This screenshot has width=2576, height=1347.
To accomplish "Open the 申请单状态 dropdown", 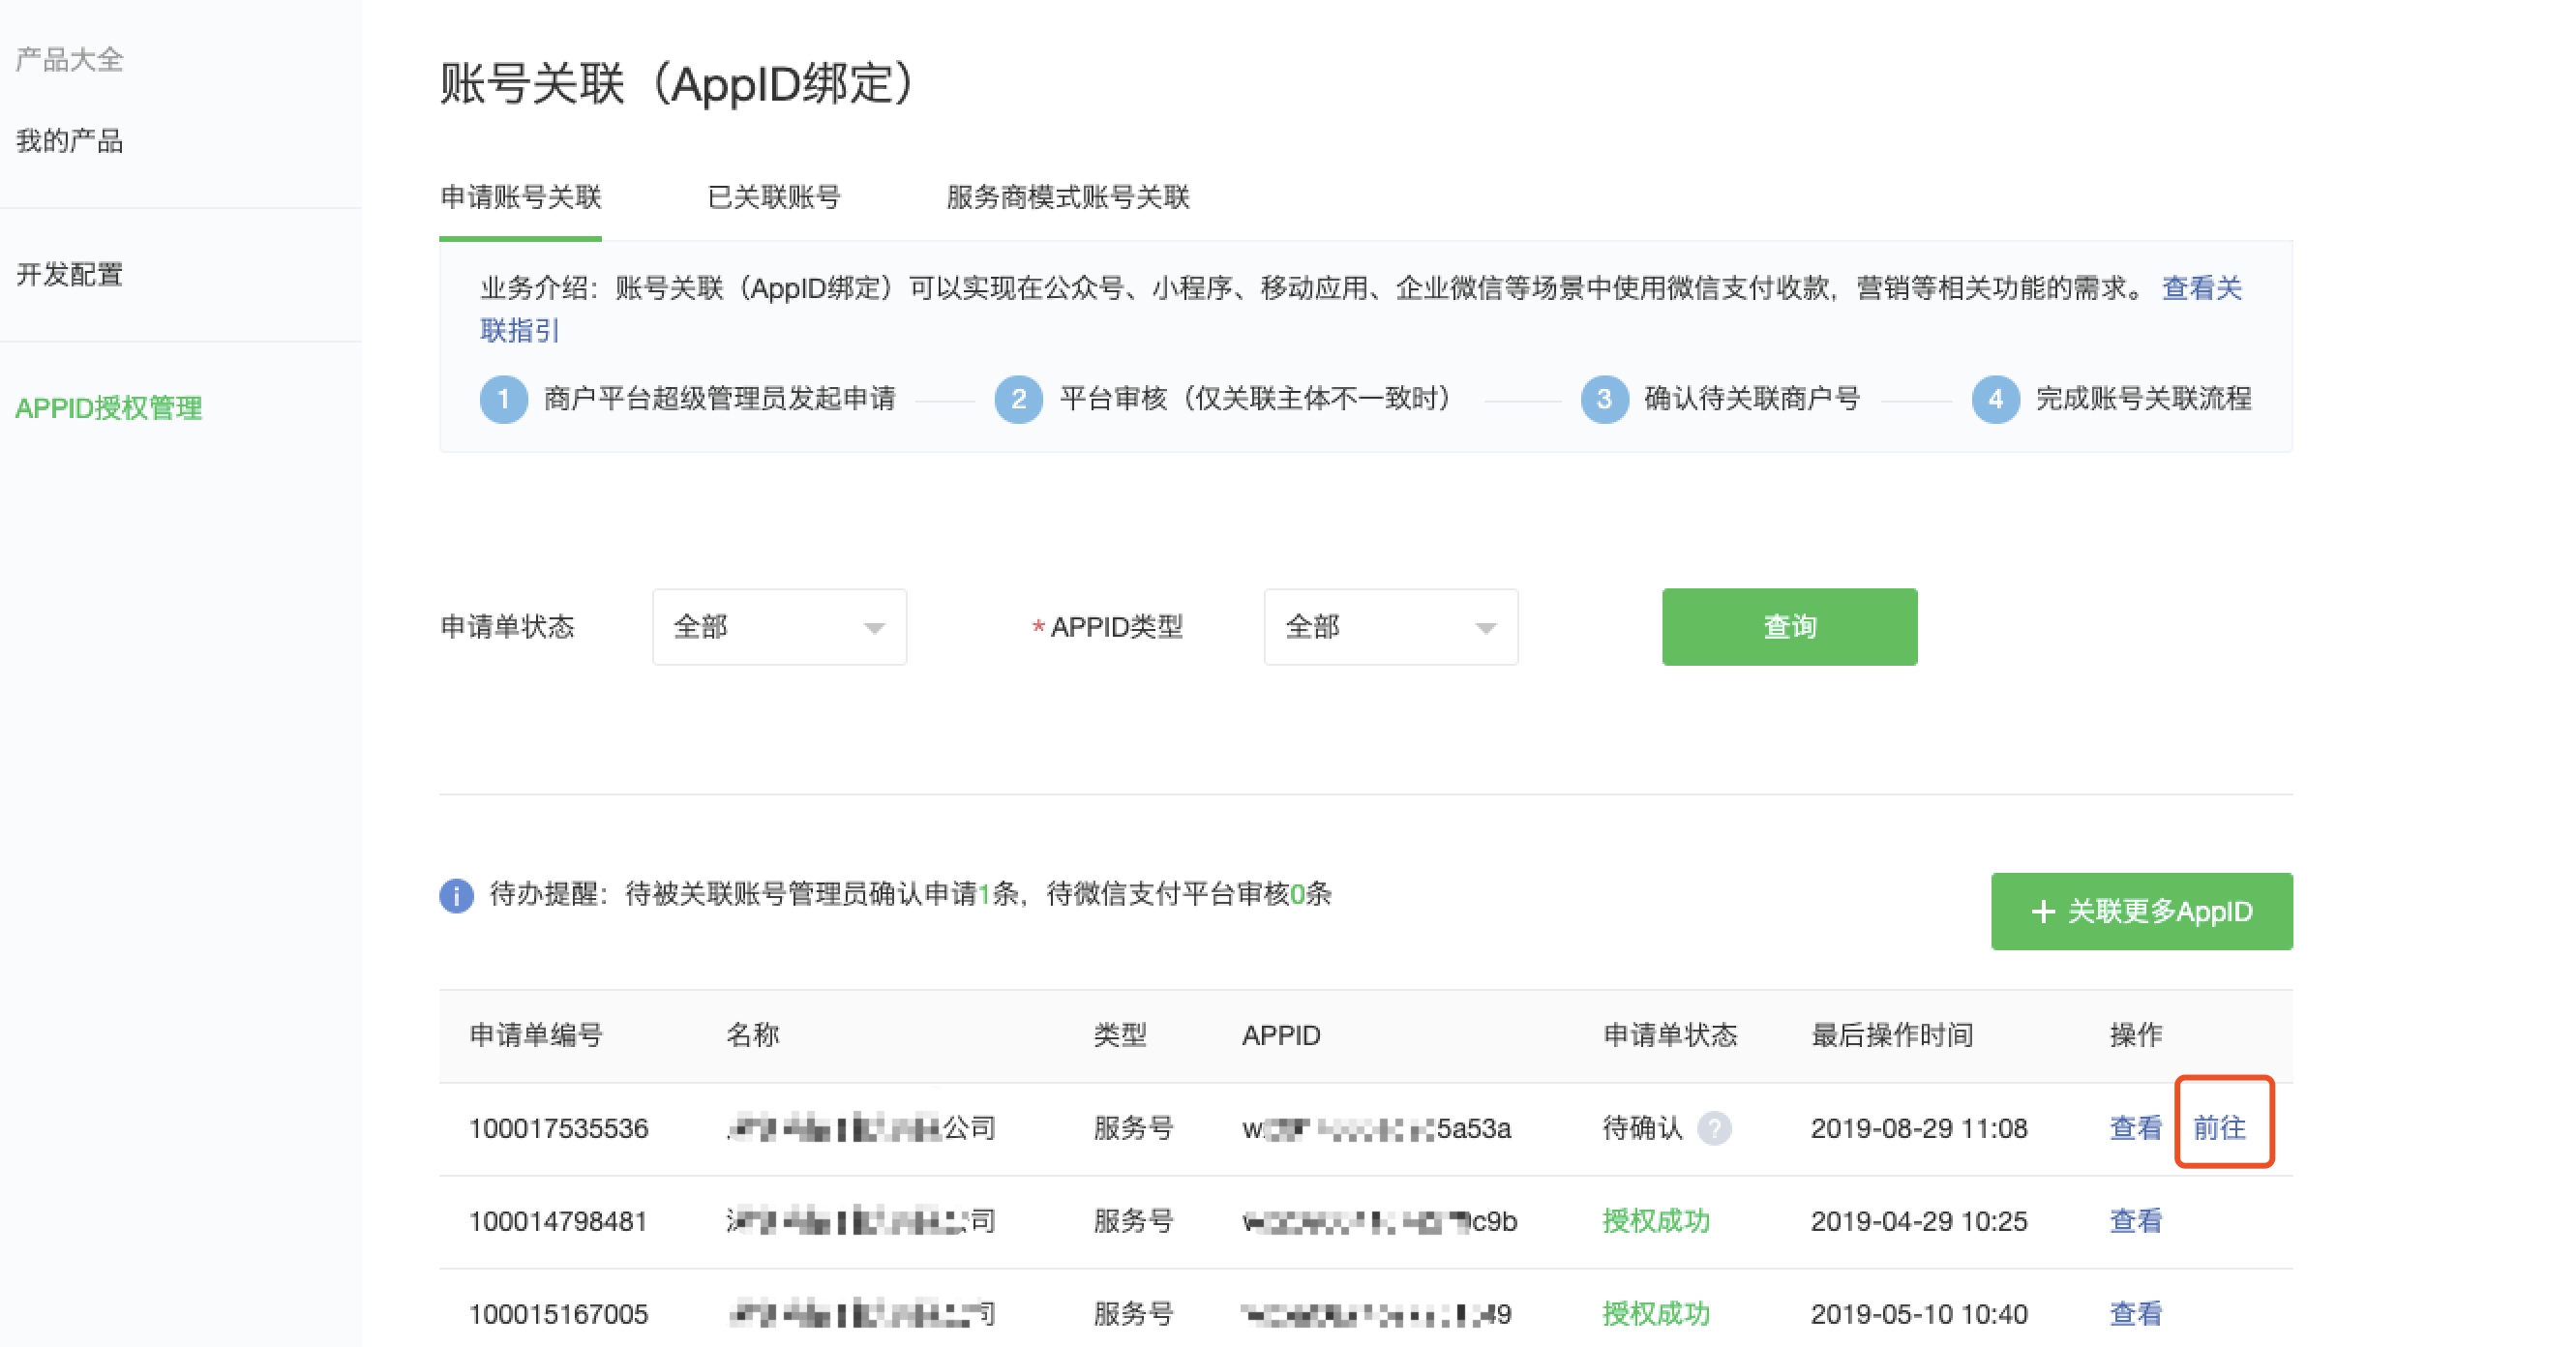I will [779, 627].
